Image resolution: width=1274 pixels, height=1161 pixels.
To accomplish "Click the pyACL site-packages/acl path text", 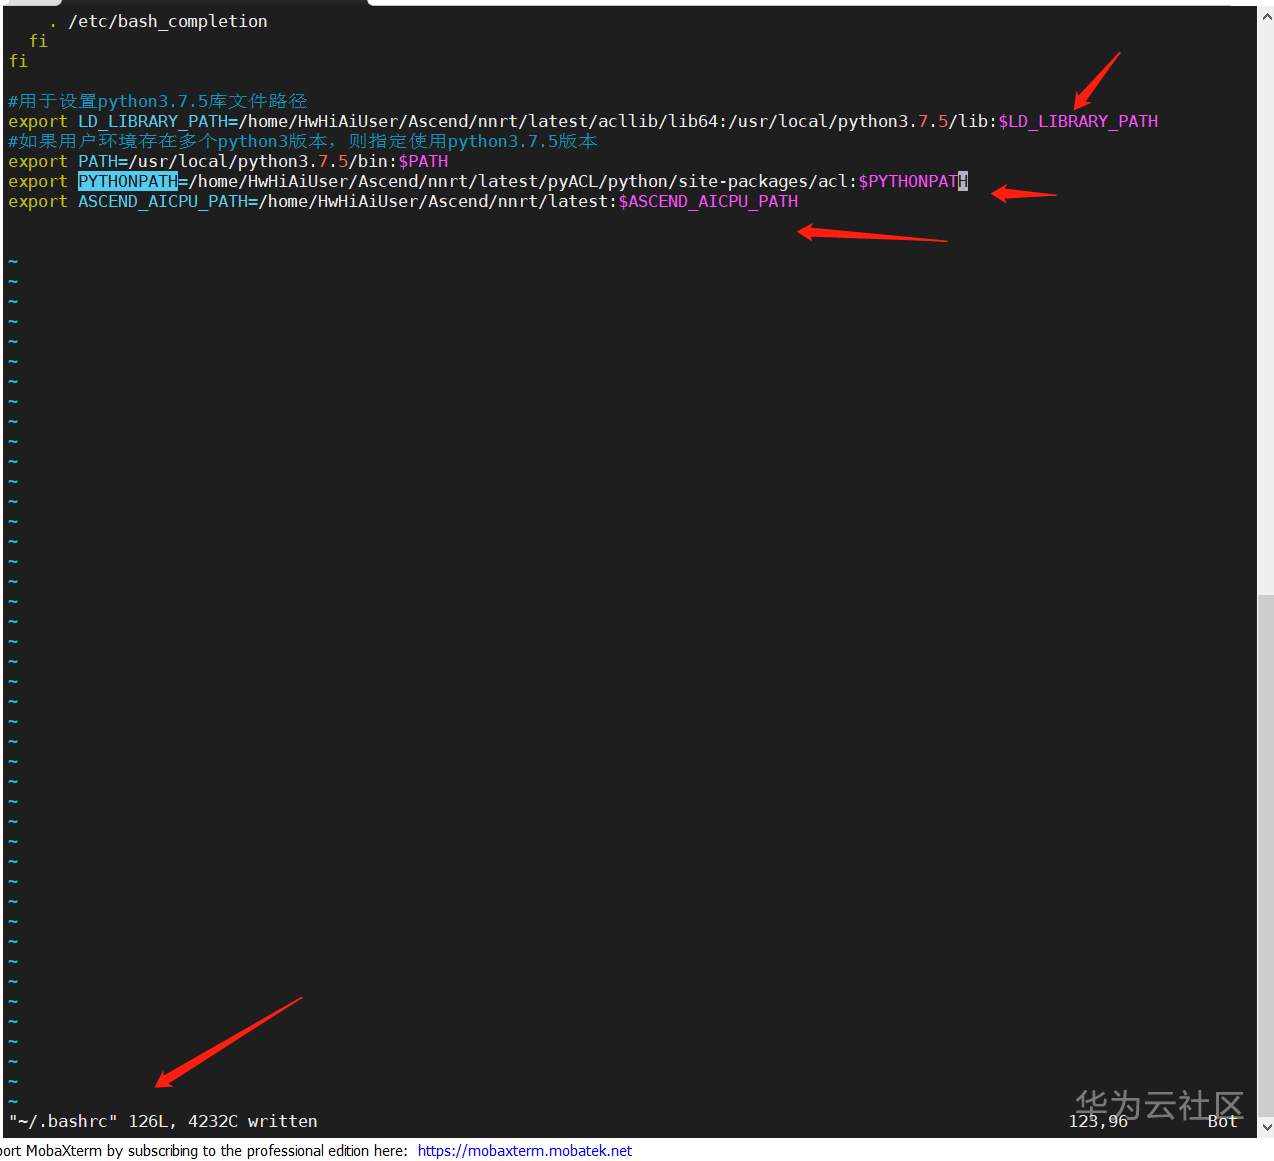I will pos(518,181).
